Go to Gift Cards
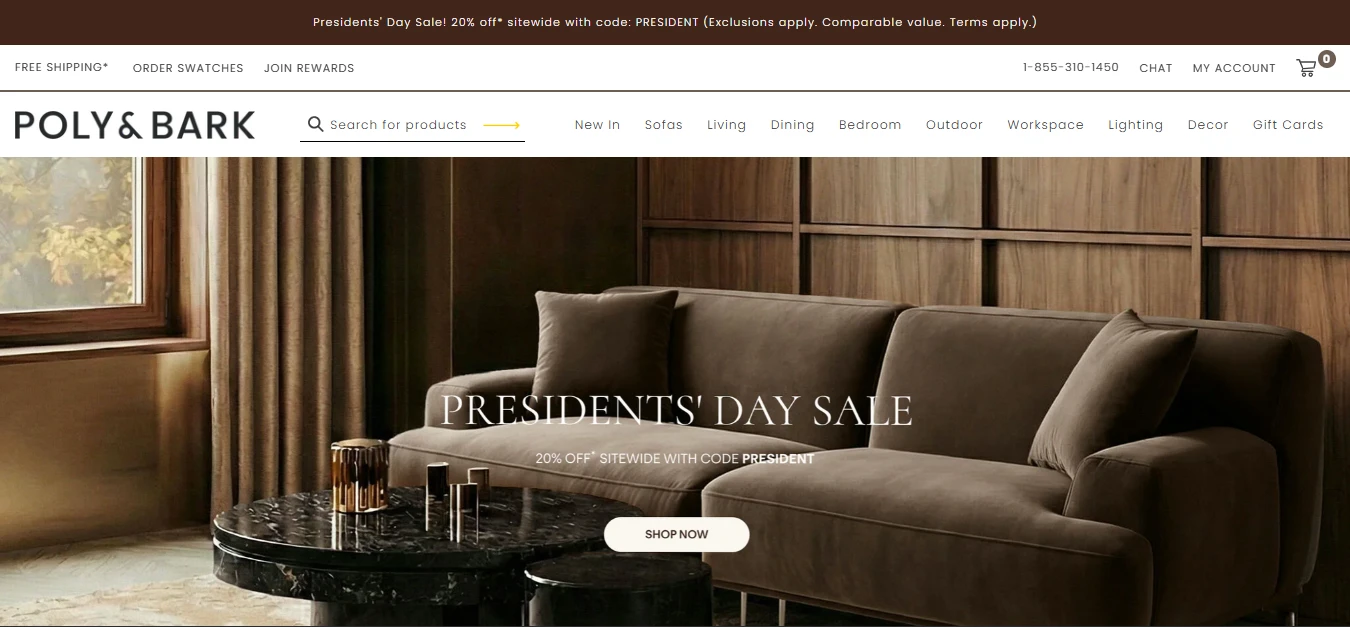 1288,125
